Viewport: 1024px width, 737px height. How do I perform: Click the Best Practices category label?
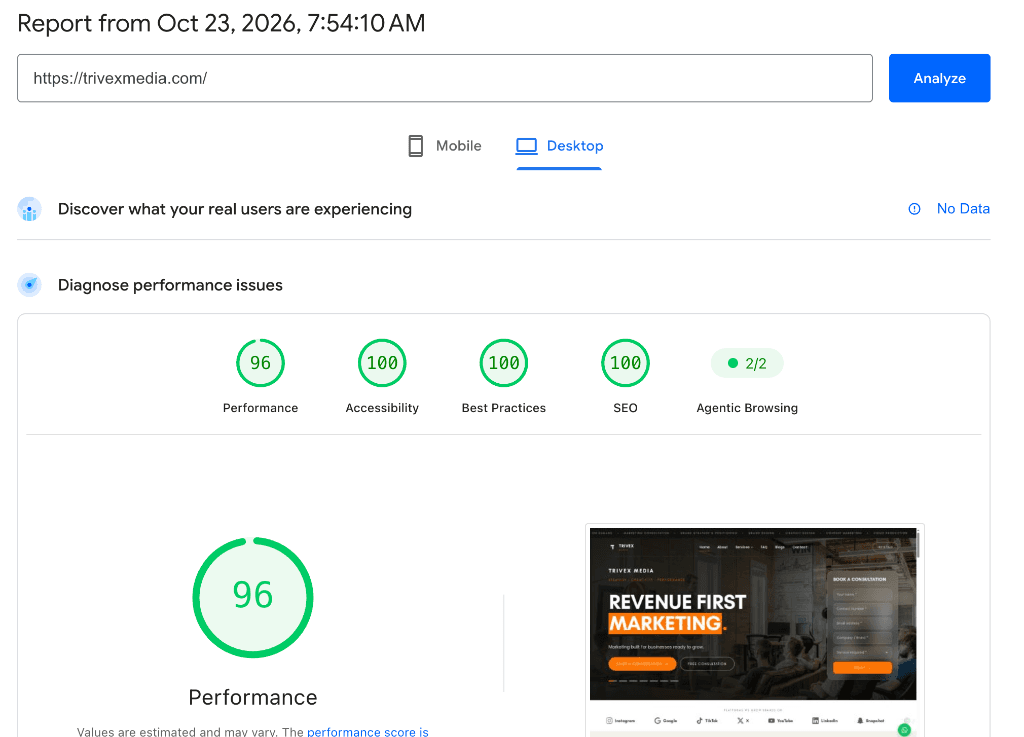point(504,408)
